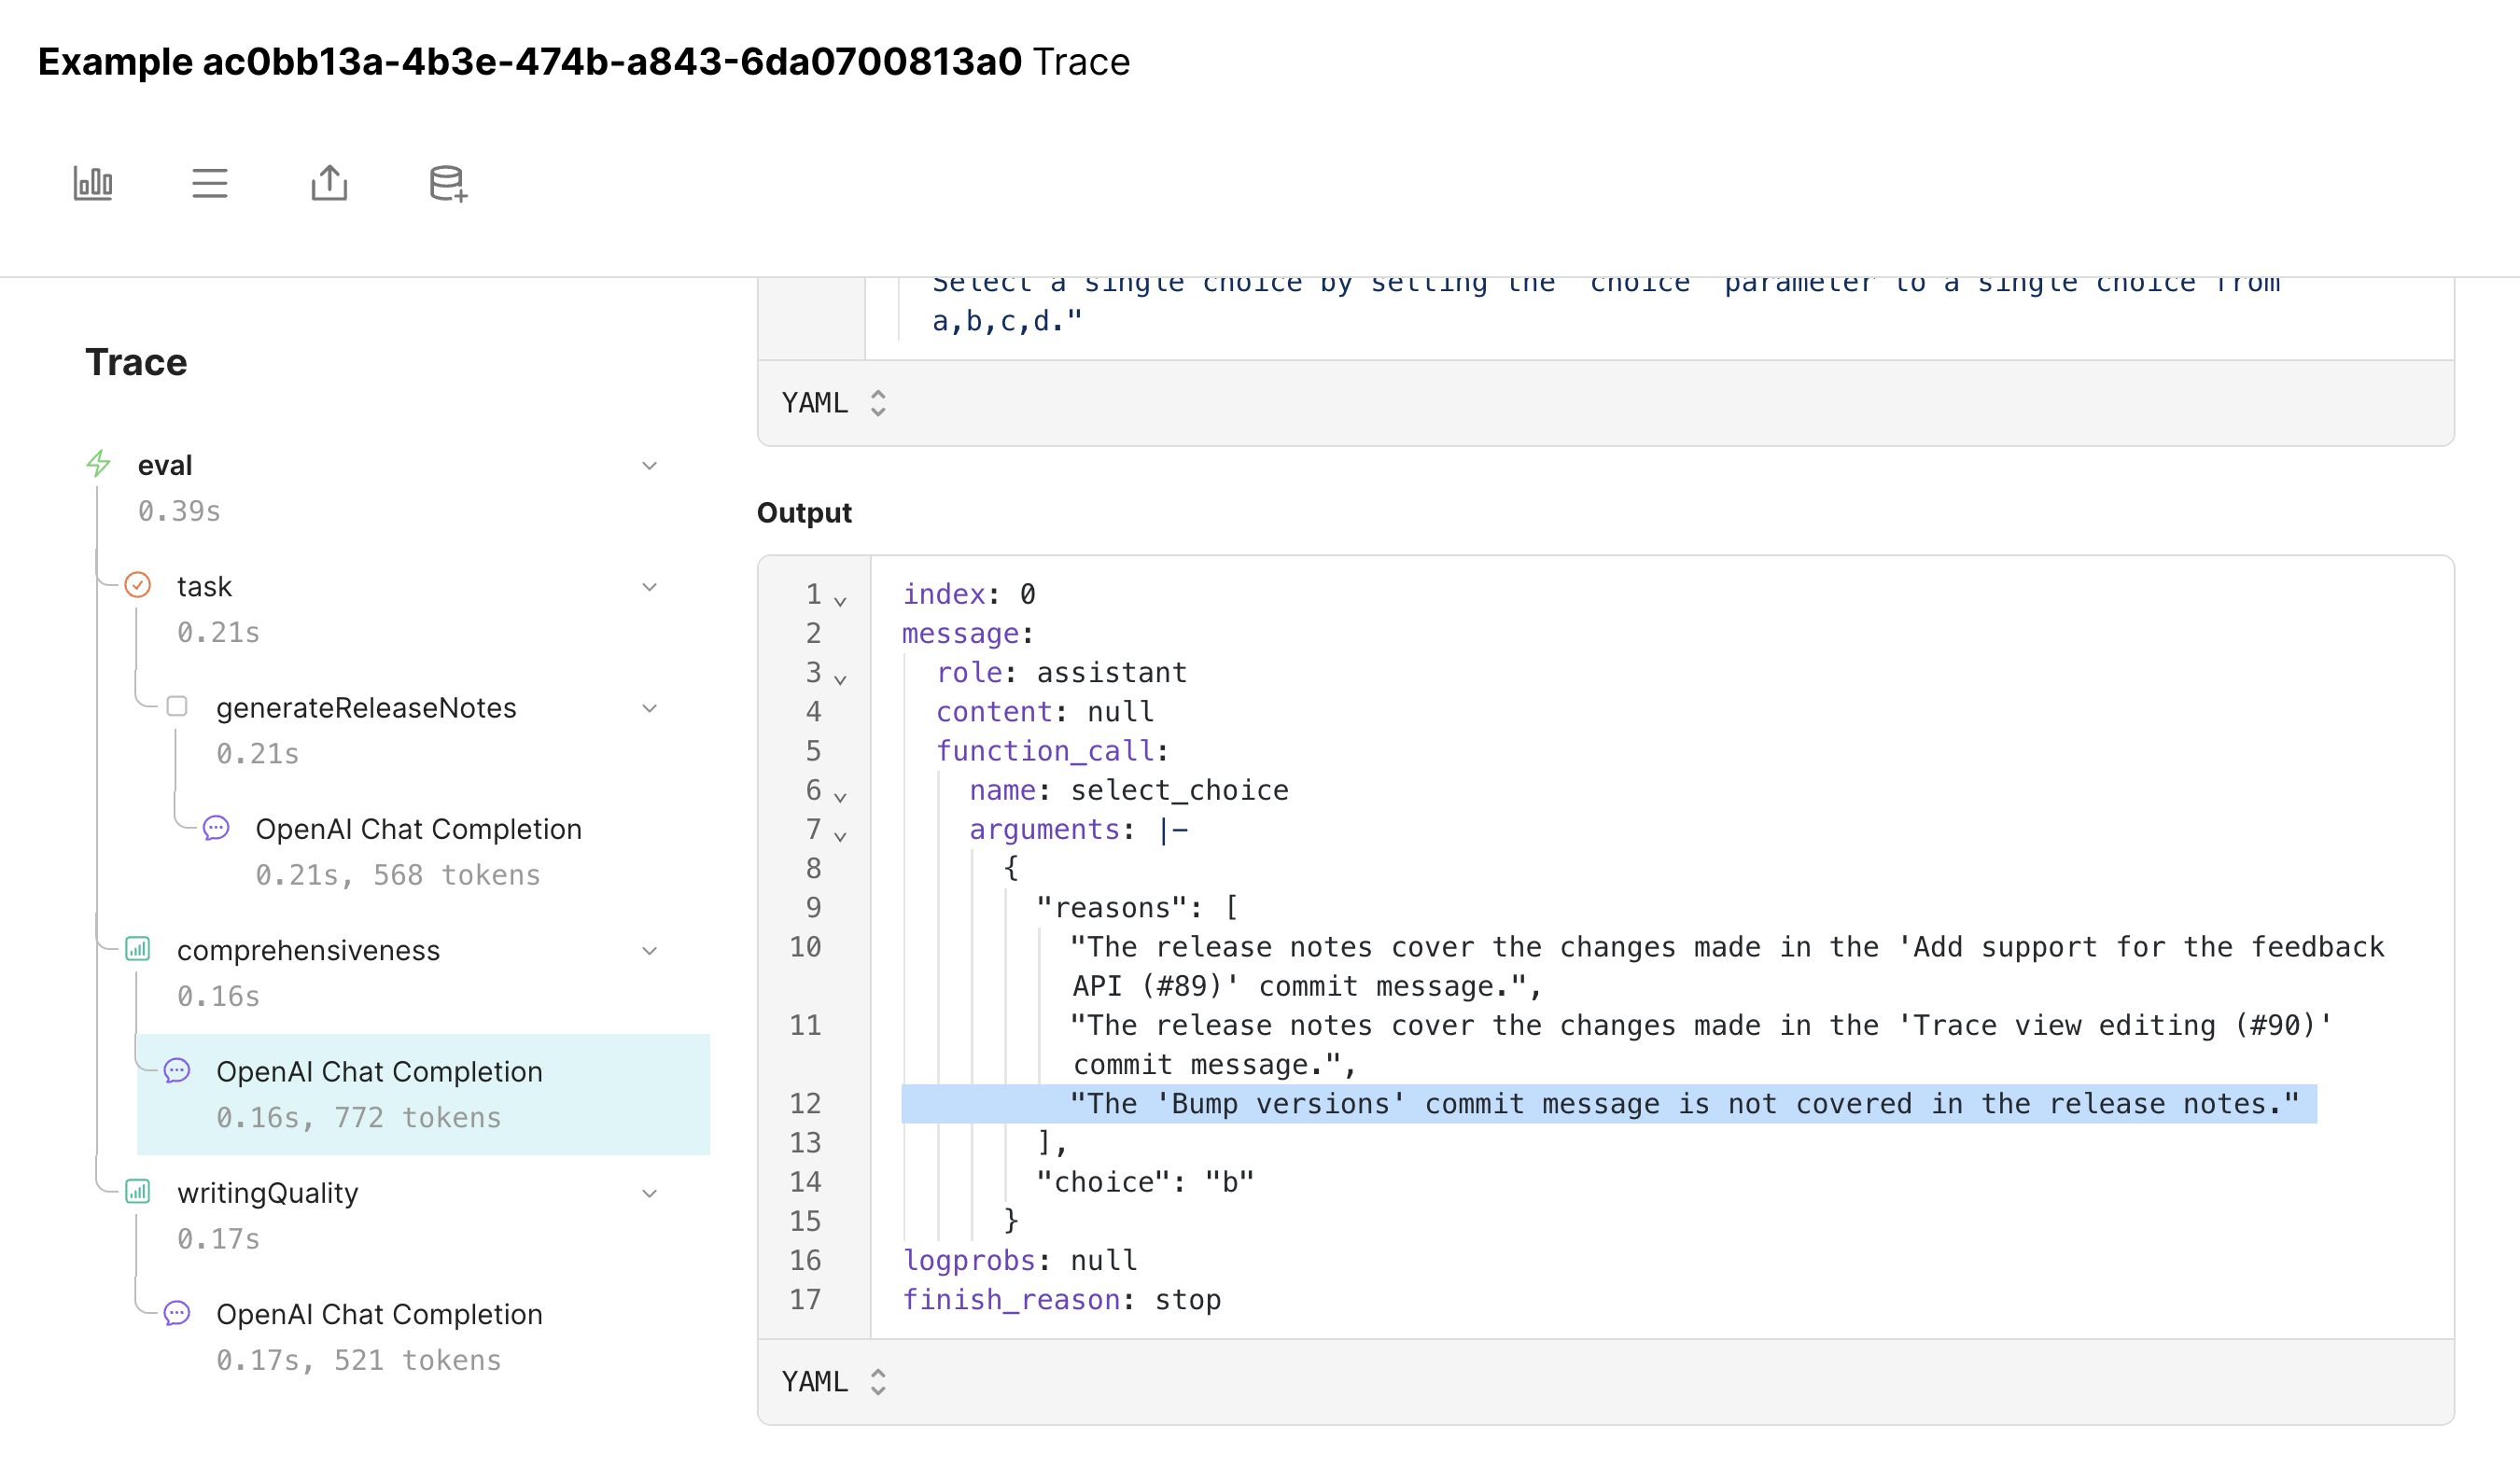Collapse the eval trace node chevron
This screenshot has height=1480, width=2520.
tap(649, 466)
